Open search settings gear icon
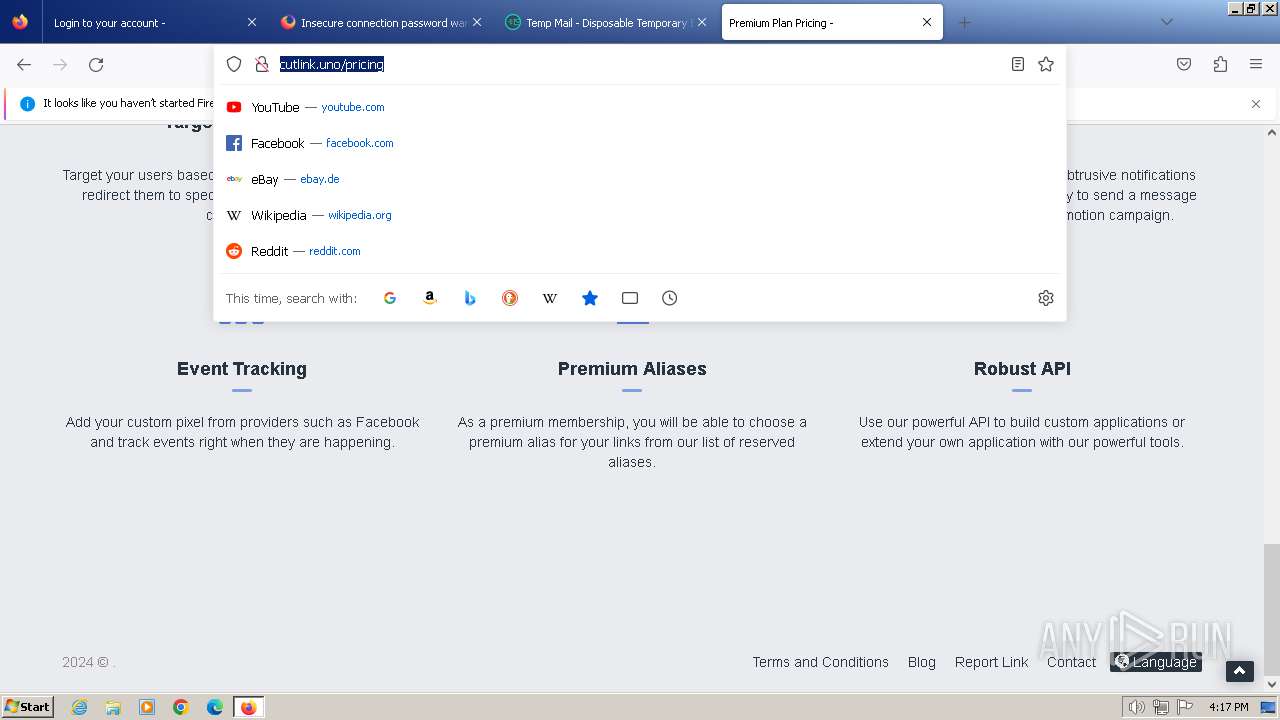This screenshot has width=1280, height=720. tap(1046, 298)
